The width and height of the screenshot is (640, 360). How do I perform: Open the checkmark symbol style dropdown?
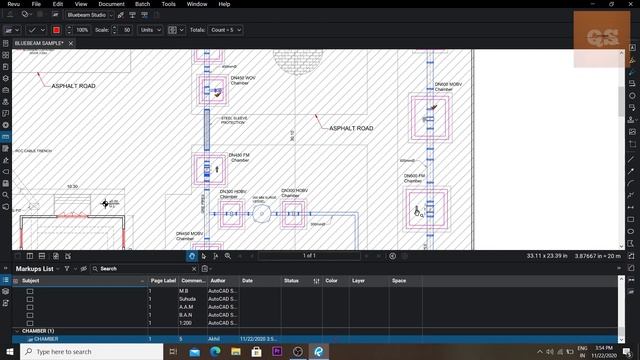pyautogui.click(x=36, y=30)
